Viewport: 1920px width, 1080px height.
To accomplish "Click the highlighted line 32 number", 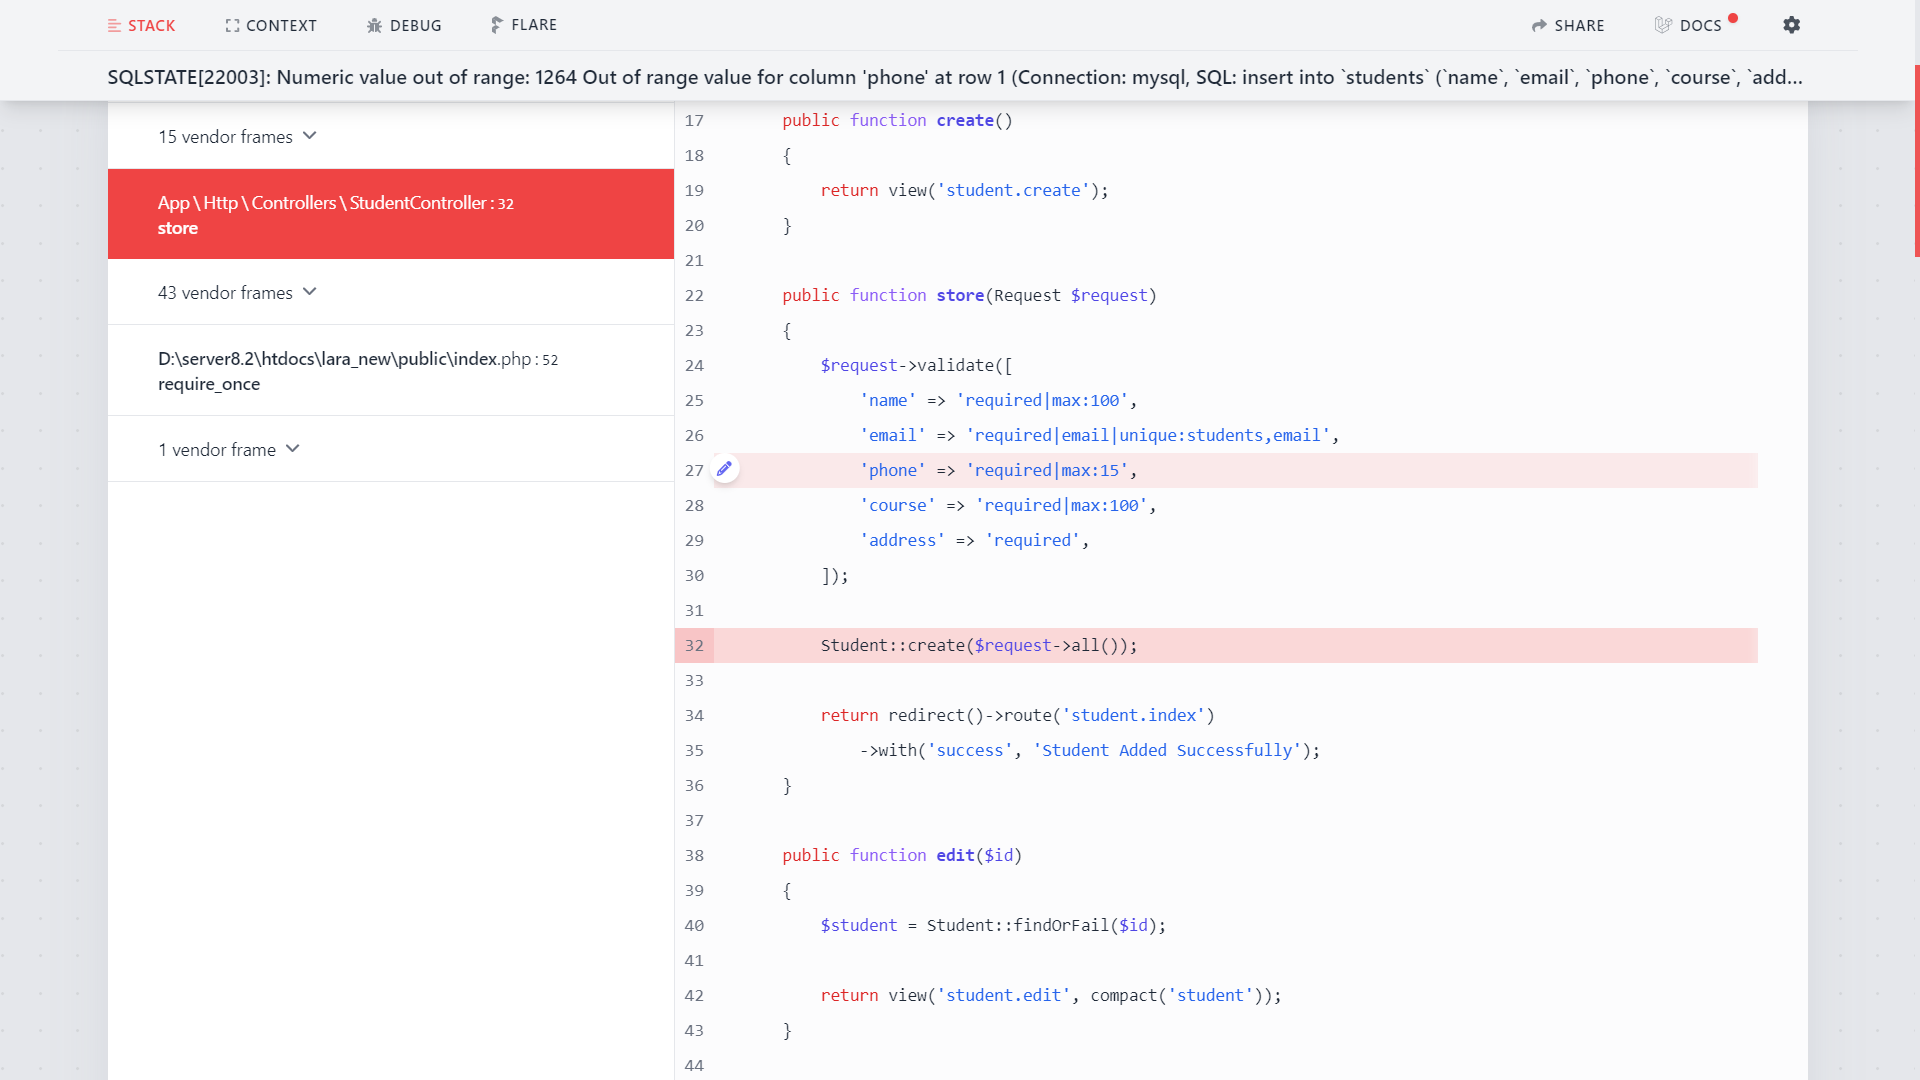I will 694,645.
